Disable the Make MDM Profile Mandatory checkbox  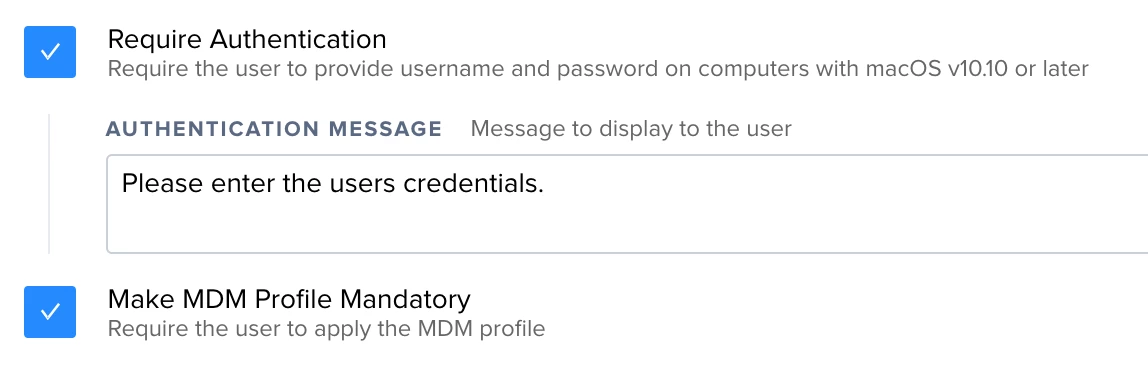(x=50, y=312)
